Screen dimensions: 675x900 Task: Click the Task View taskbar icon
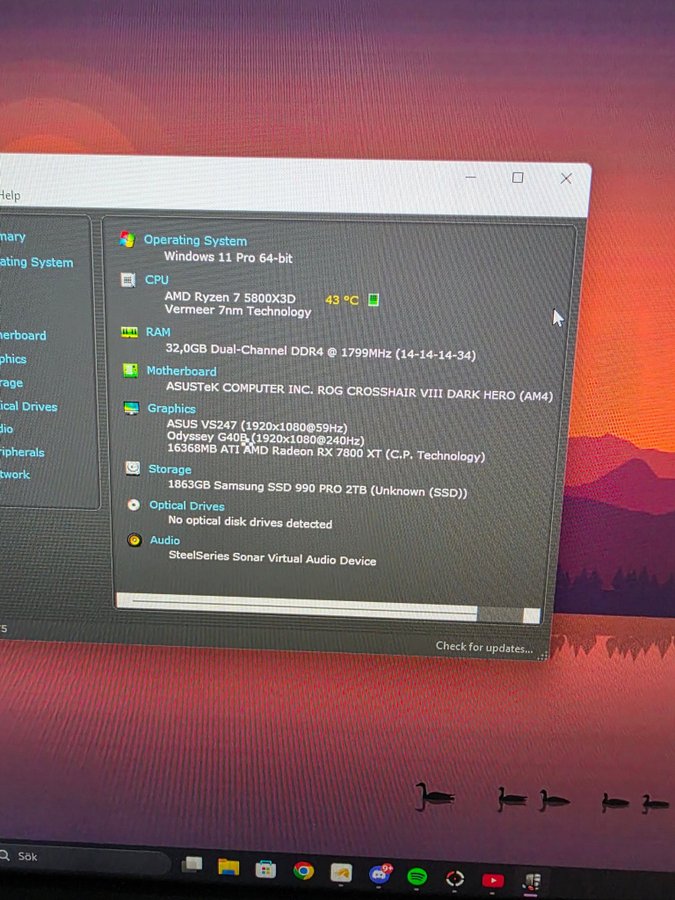tap(192, 864)
